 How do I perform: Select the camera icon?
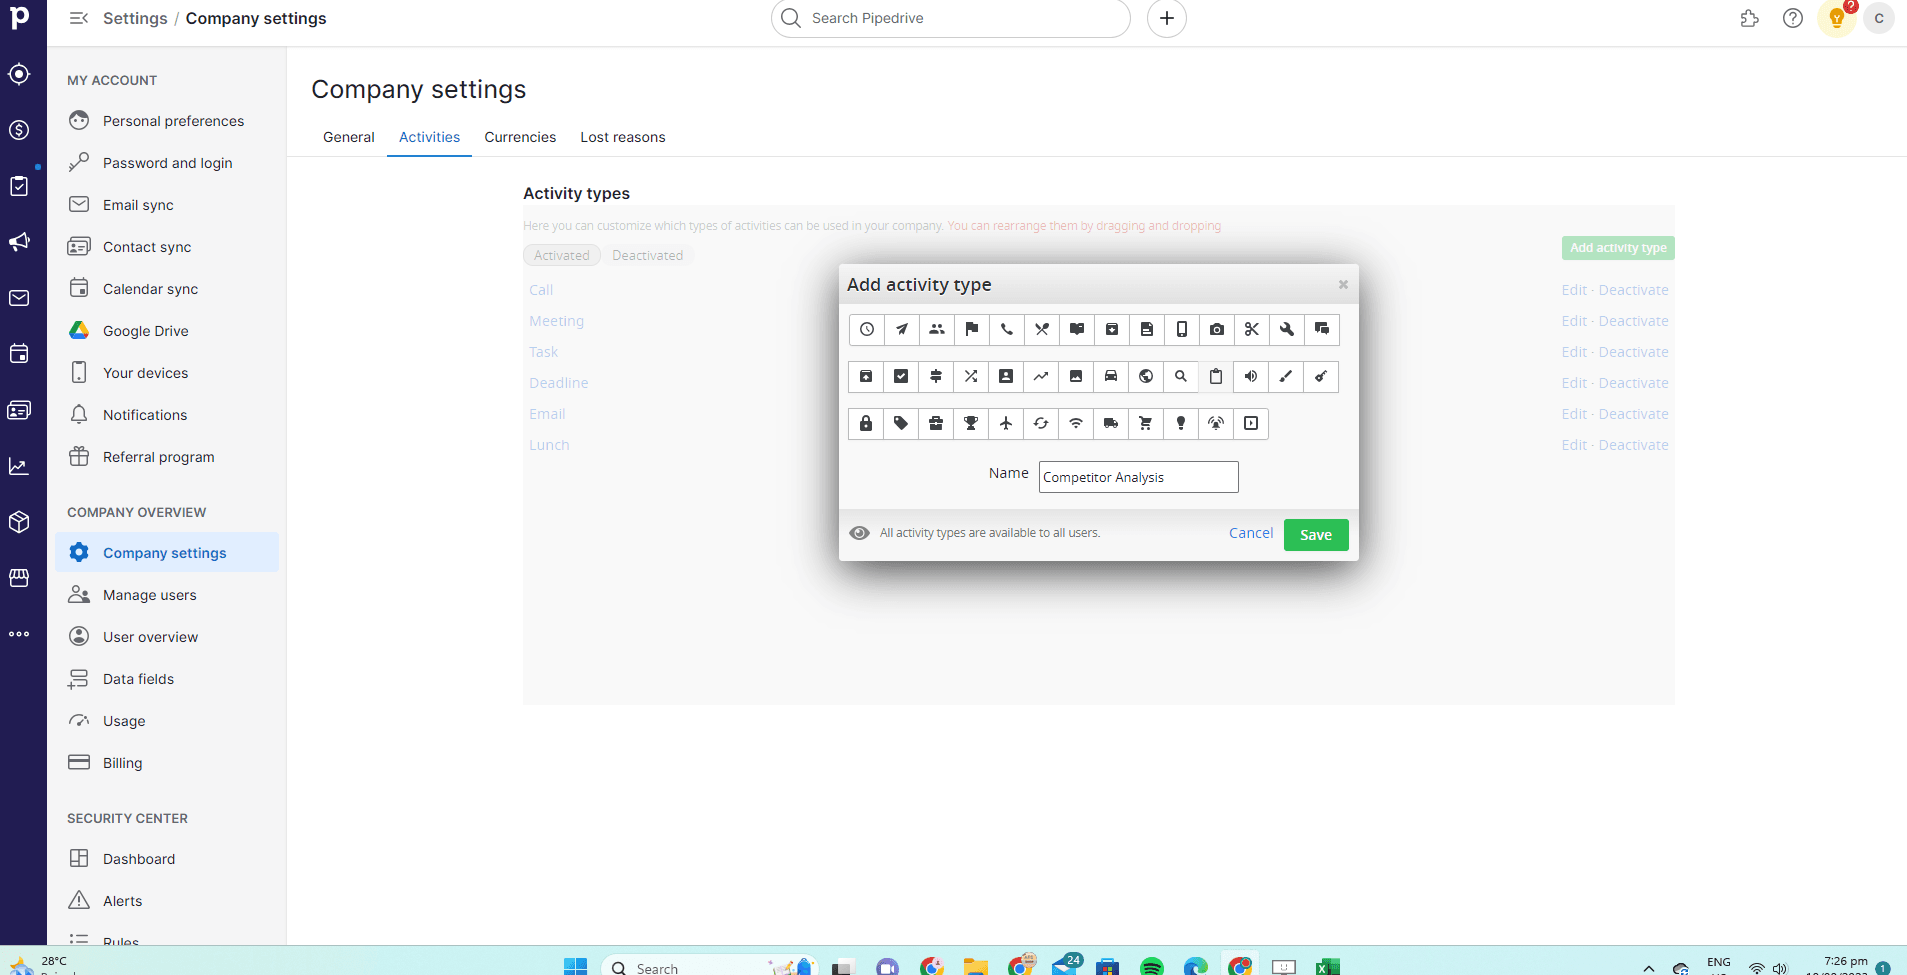point(1216,329)
